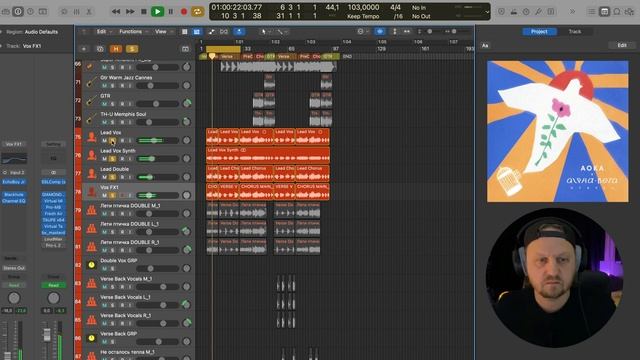The height and width of the screenshot is (360, 640).
Task: Open the scissors Editors icon
Action: [x=89, y=12]
